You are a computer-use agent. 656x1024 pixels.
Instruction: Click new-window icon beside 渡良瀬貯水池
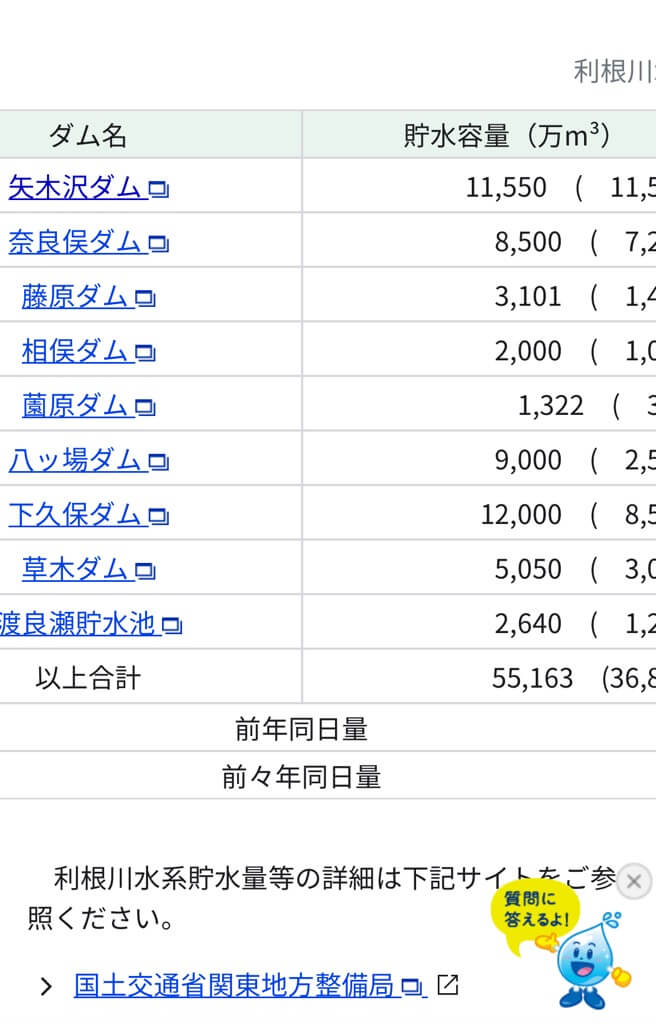pos(172,627)
